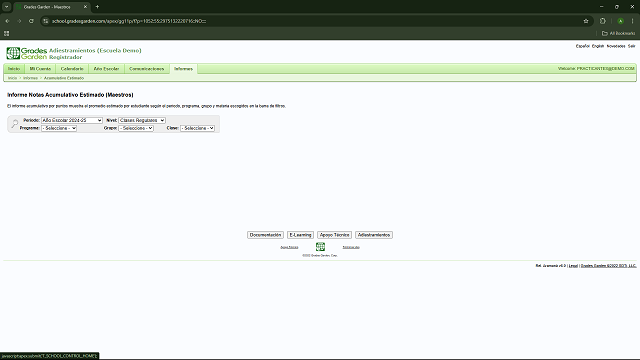Close the Grades Garden browser tab
640x360 pixels.
pyautogui.click(x=85, y=7)
